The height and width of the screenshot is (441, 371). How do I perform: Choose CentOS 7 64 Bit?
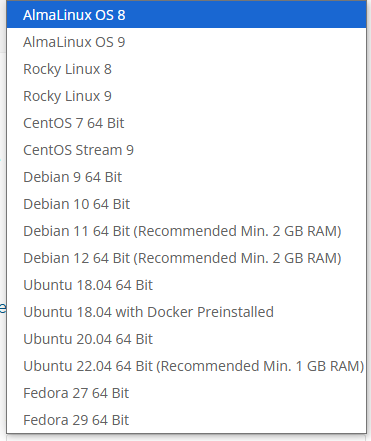(186, 123)
